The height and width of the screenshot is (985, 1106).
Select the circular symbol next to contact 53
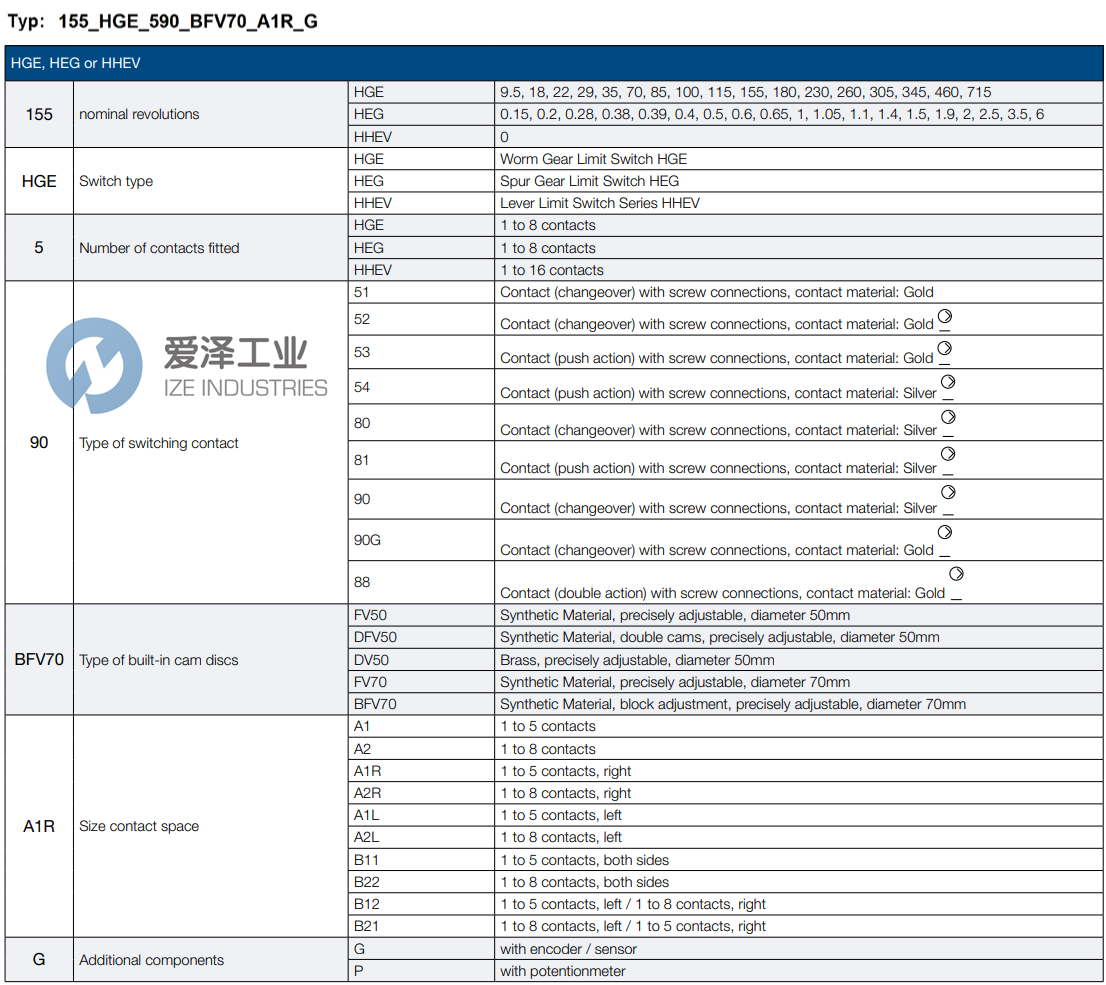(x=948, y=347)
